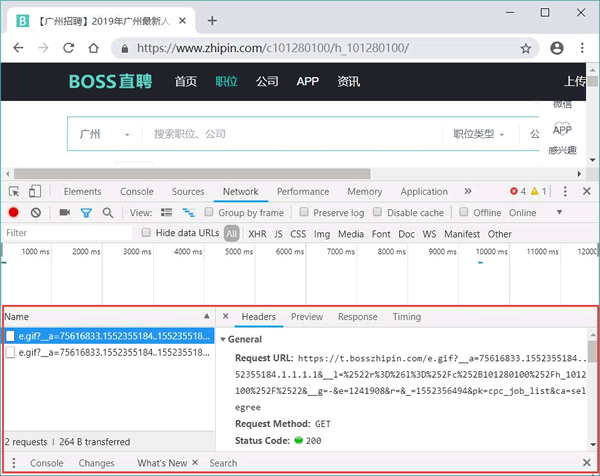
Task: Bookmark the page with star icon
Action: [x=526, y=48]
